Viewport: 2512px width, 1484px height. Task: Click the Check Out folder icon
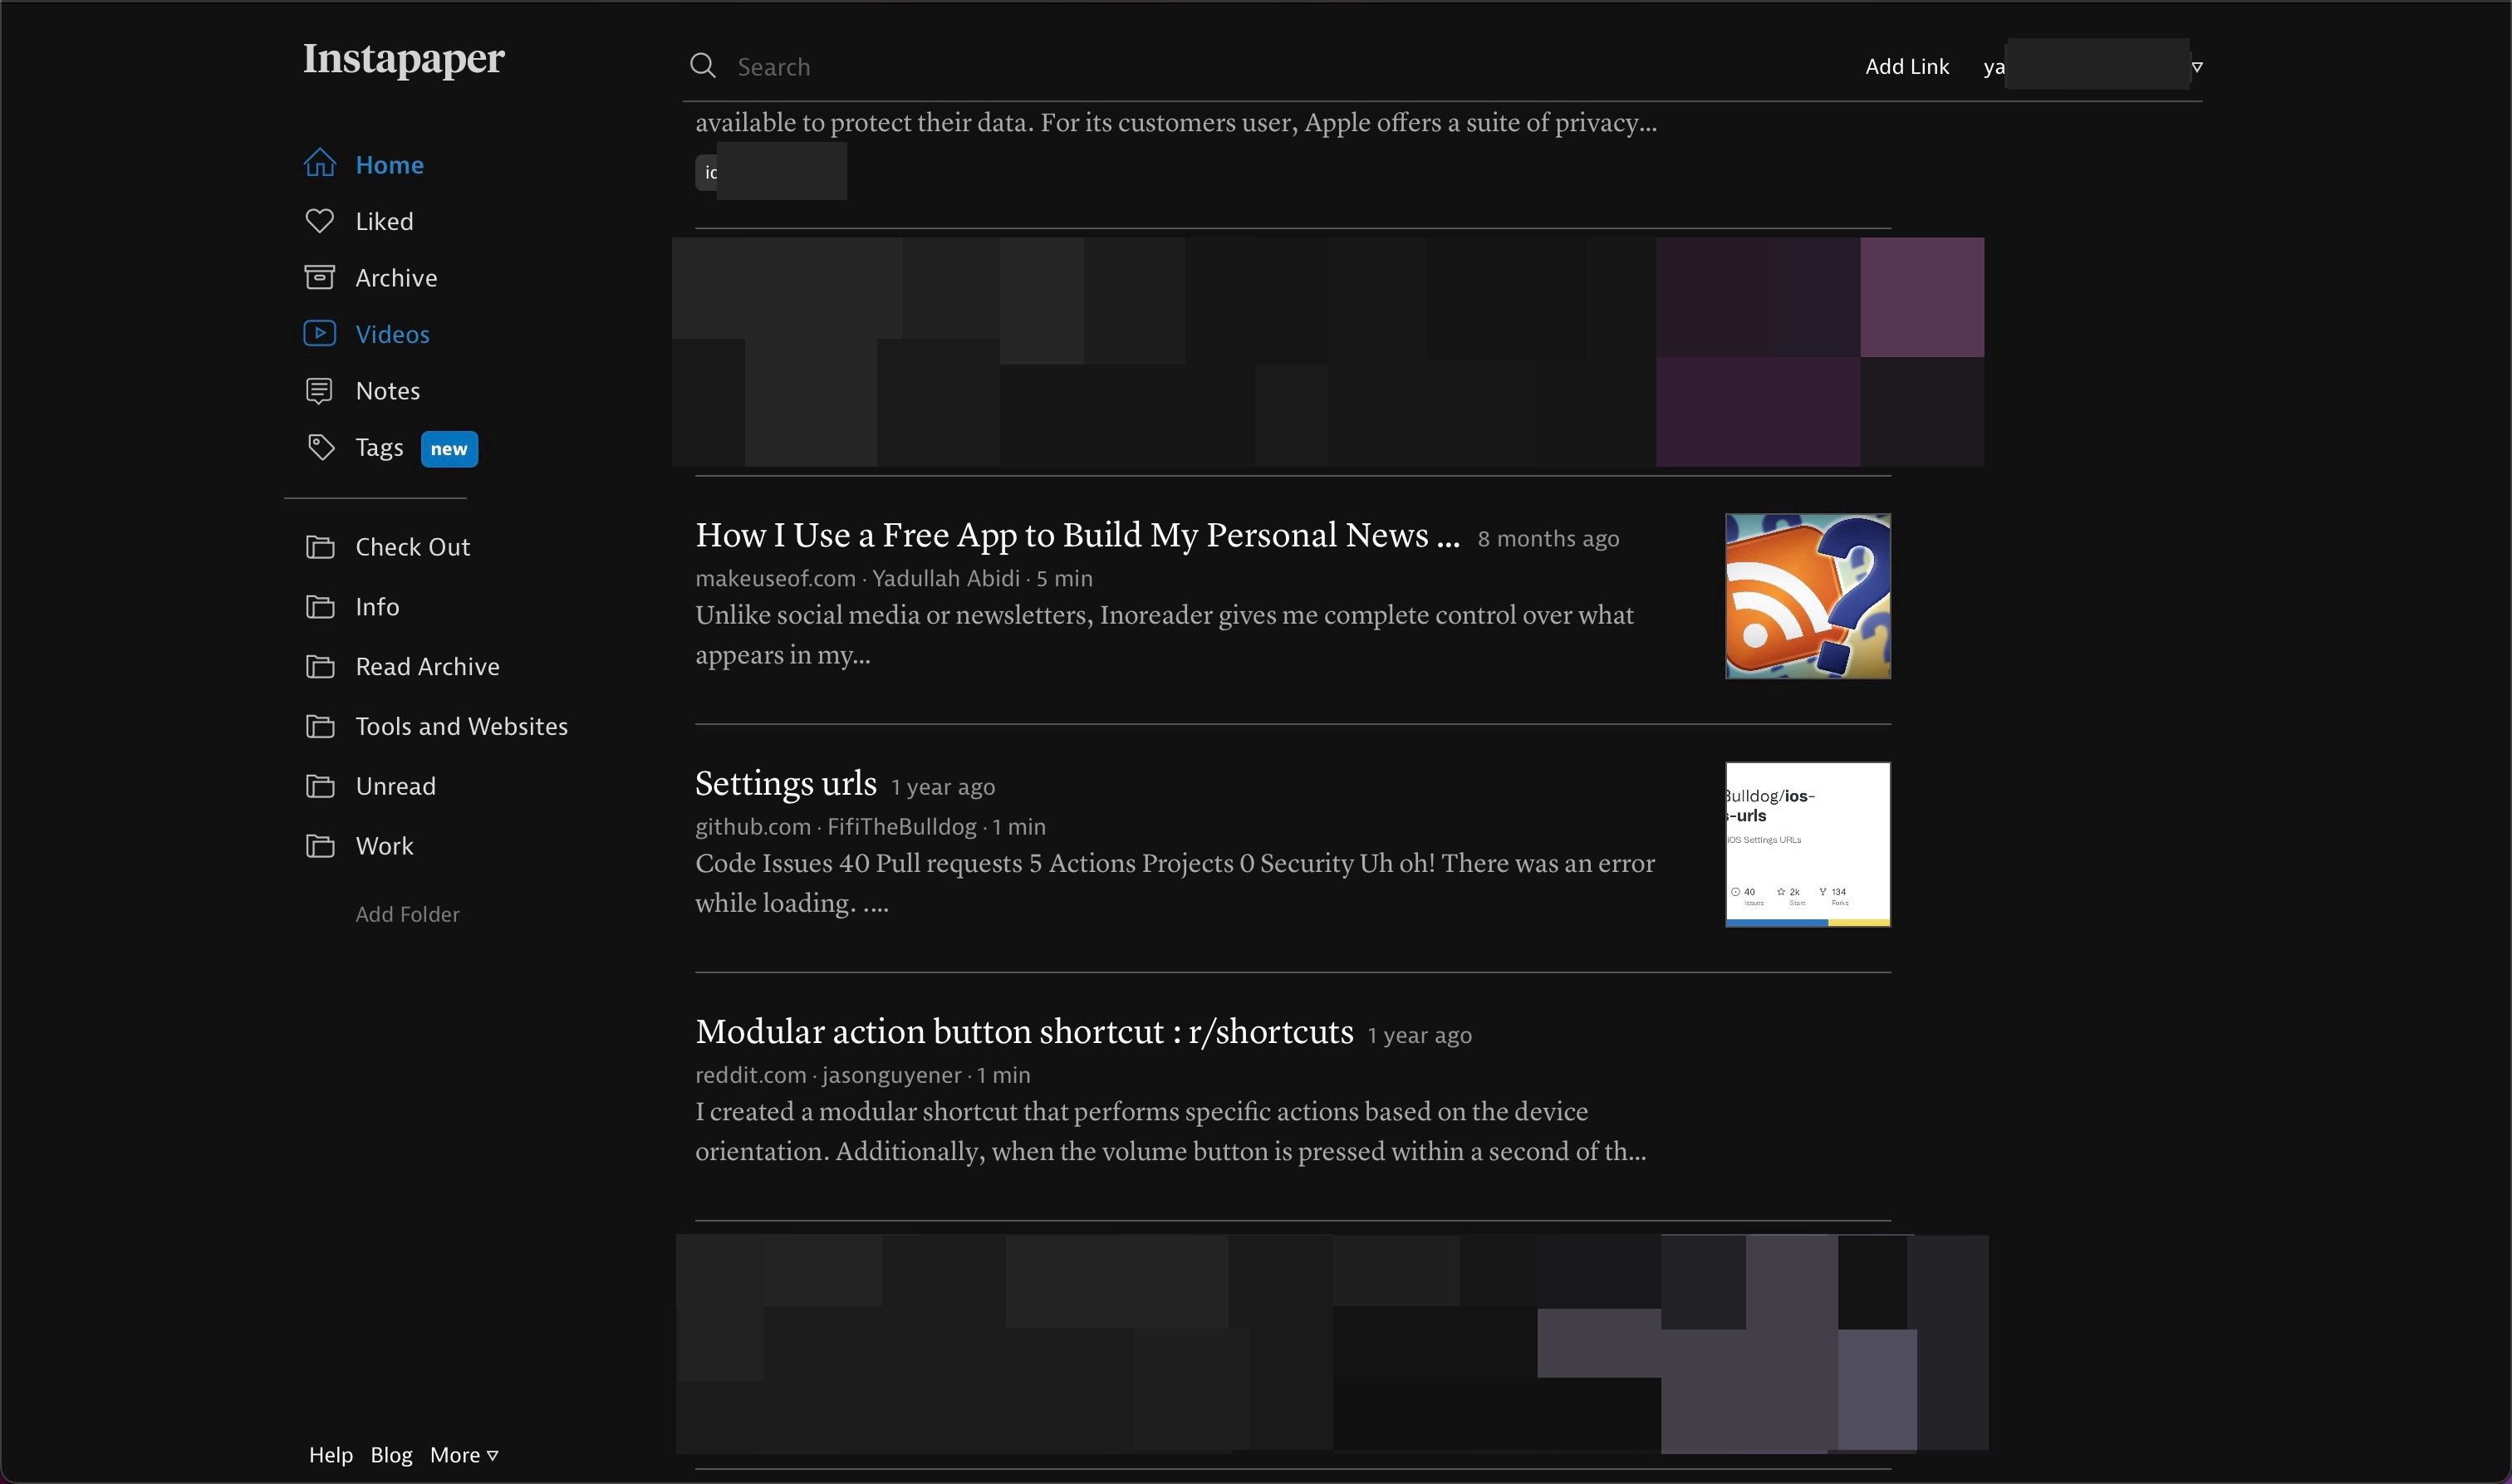tap(320, 547)
